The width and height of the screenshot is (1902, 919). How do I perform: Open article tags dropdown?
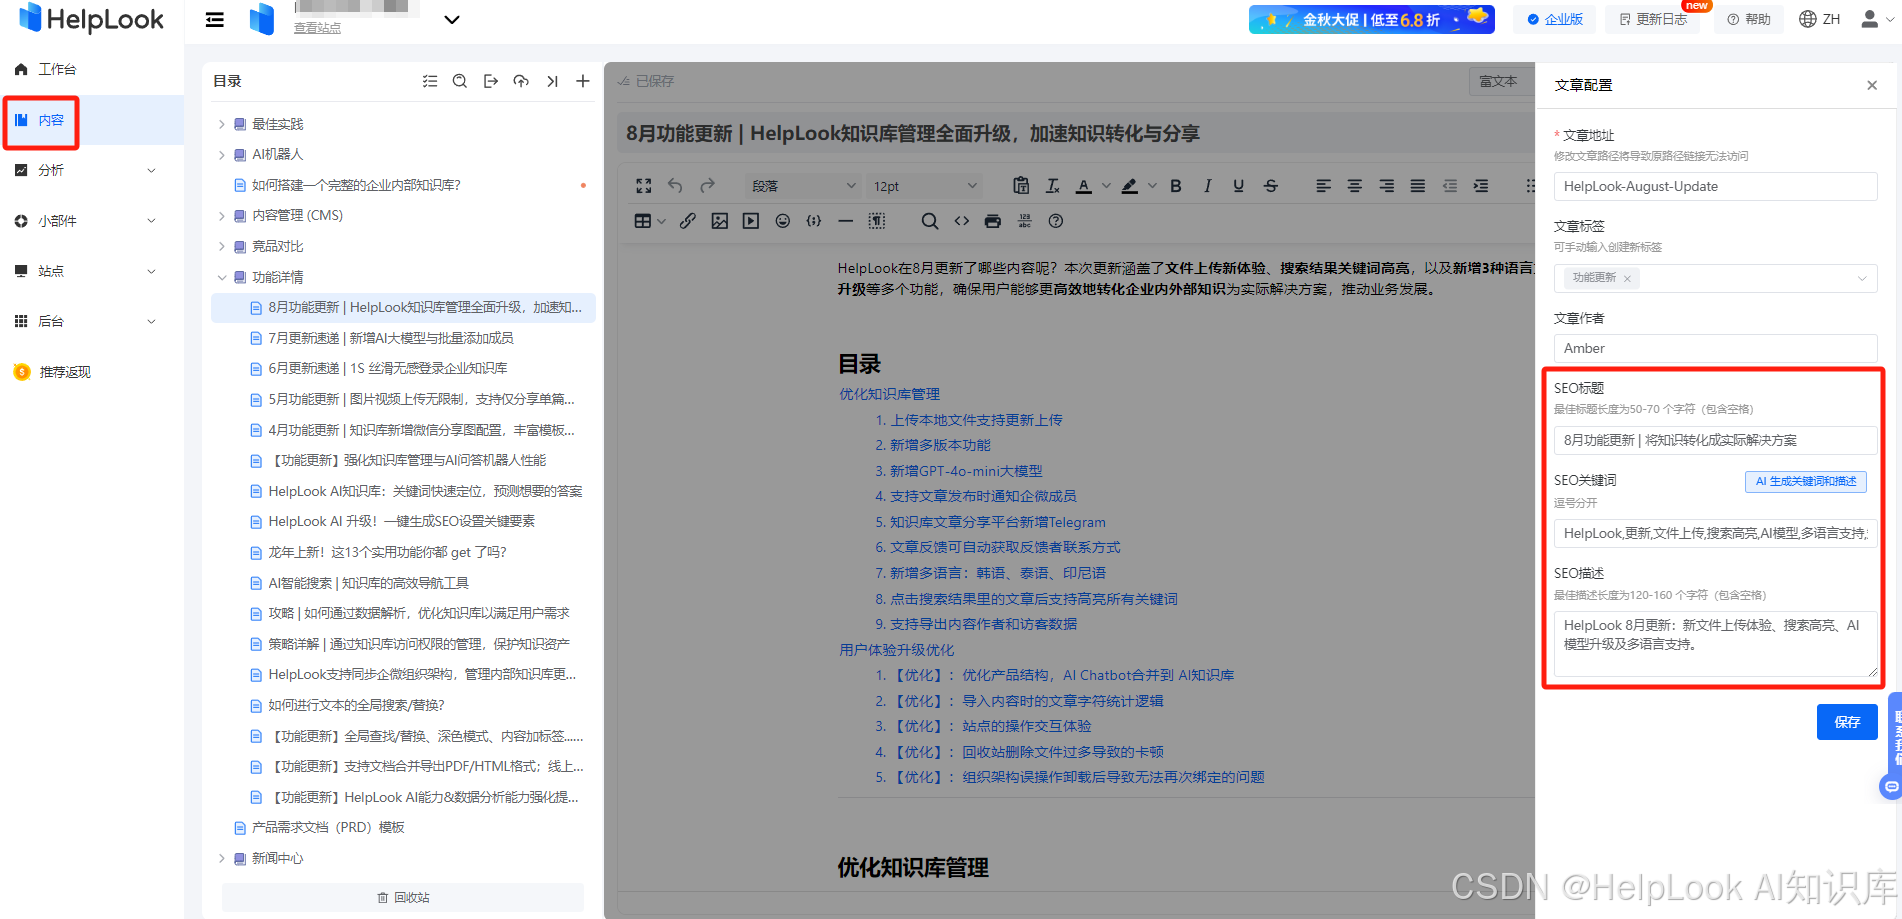pos(1715,278)
